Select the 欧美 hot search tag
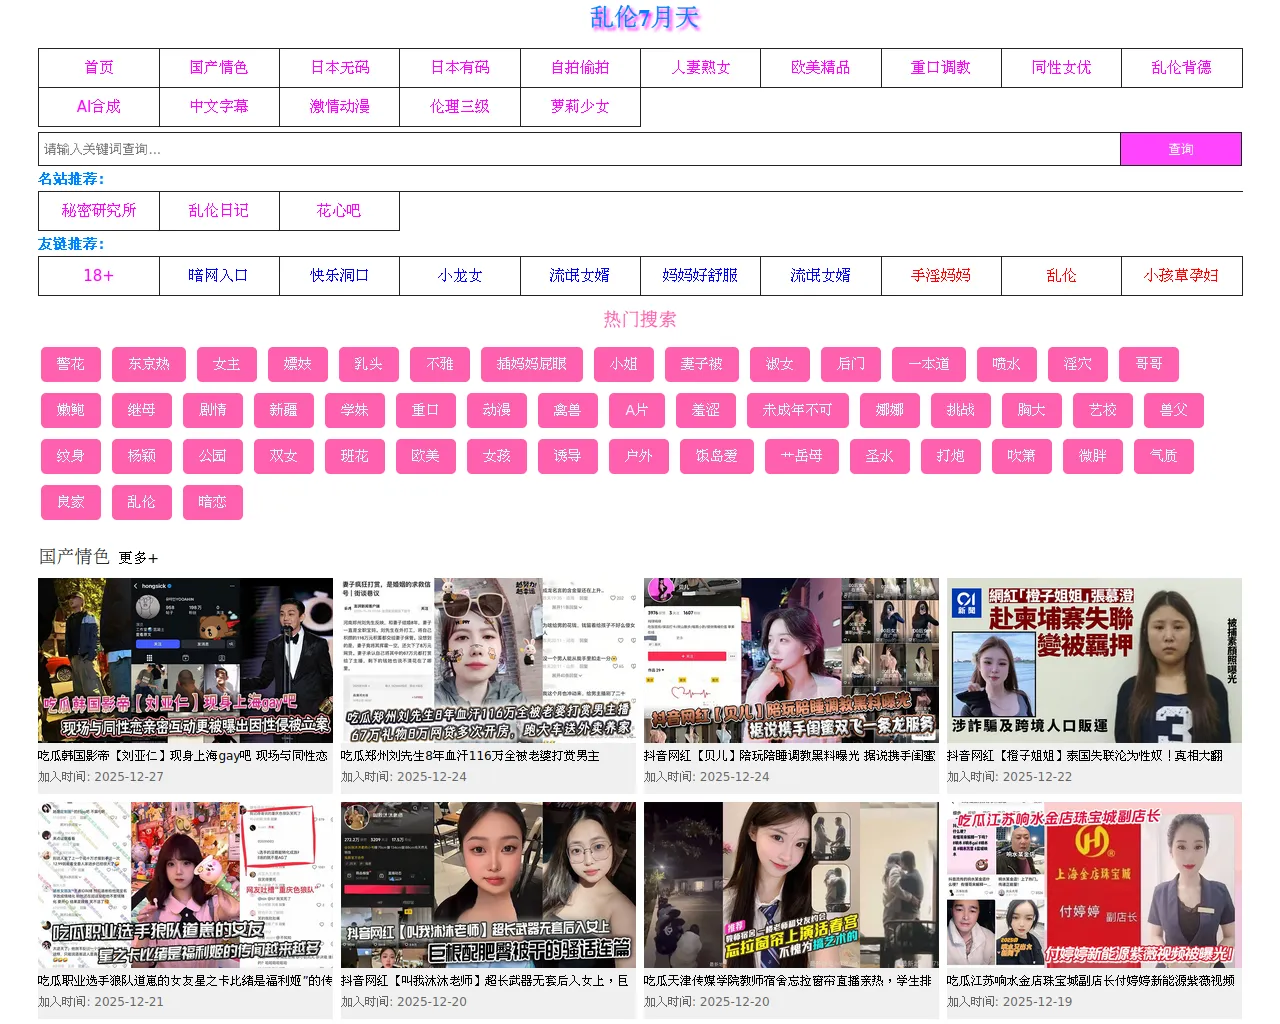Screen dimensions: 1280x1024 (x=426, y=456)
